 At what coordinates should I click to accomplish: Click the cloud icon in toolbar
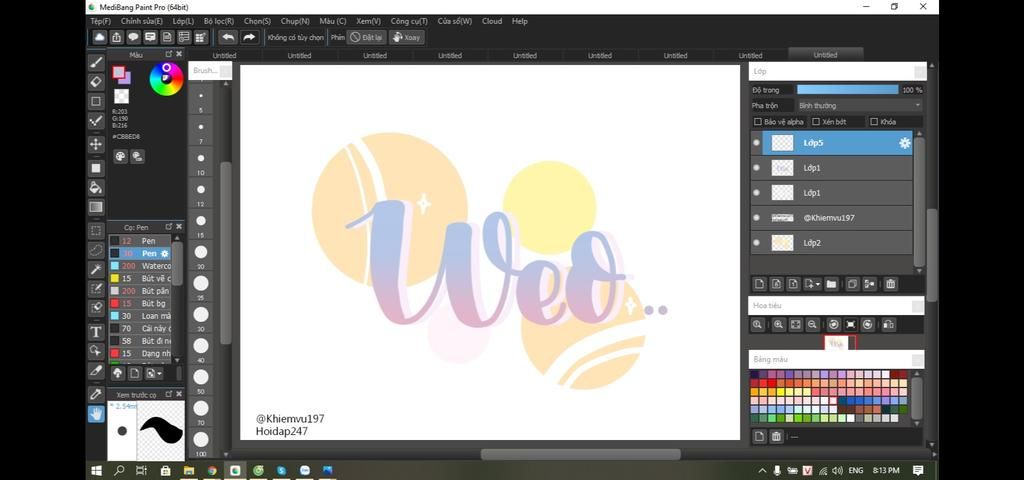click(x=99, y=37)
